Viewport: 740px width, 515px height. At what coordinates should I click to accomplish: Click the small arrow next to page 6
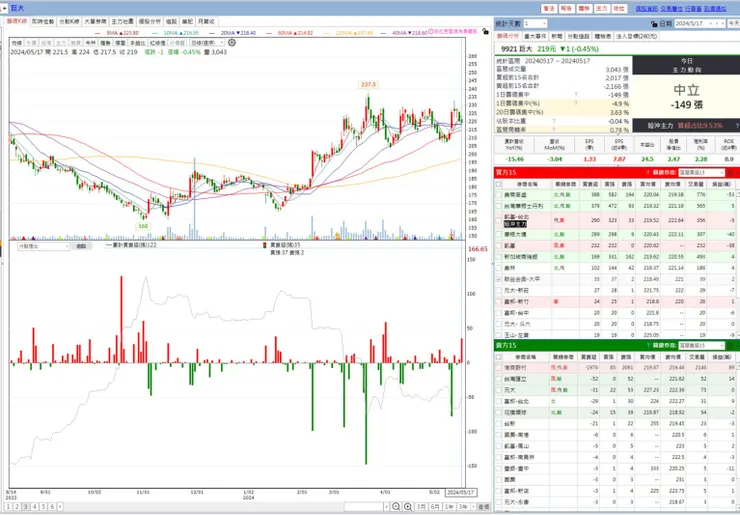[60, 507]
